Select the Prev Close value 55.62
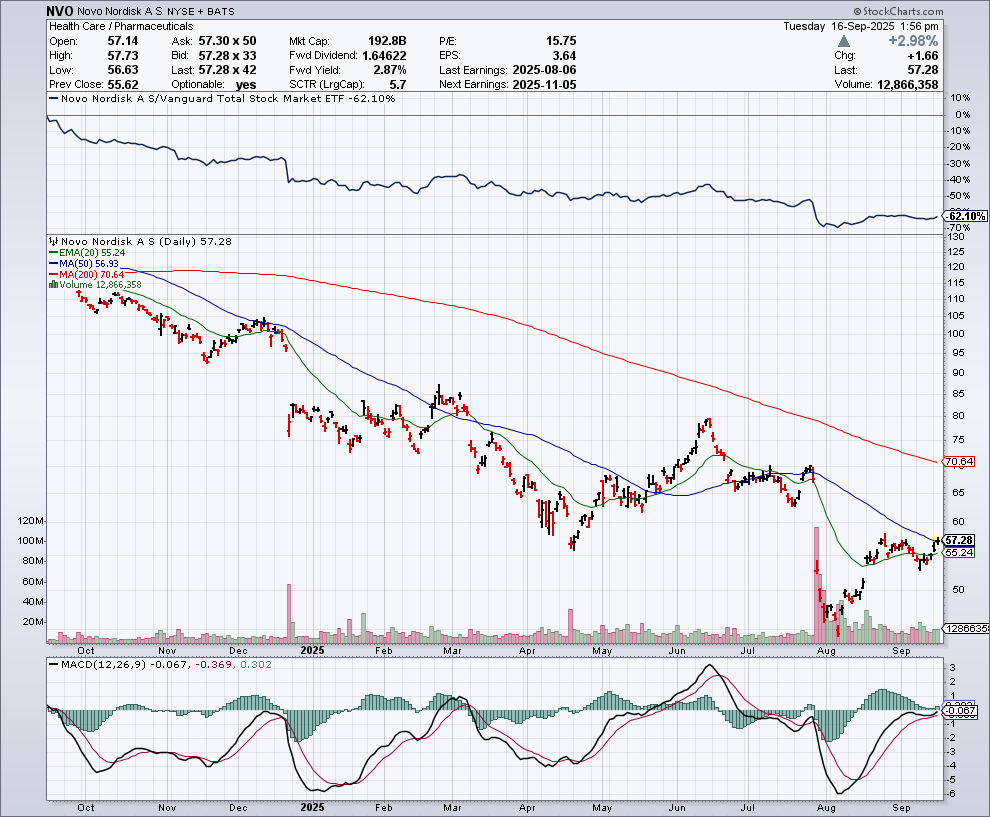990x817 pixels. (123, 84)
